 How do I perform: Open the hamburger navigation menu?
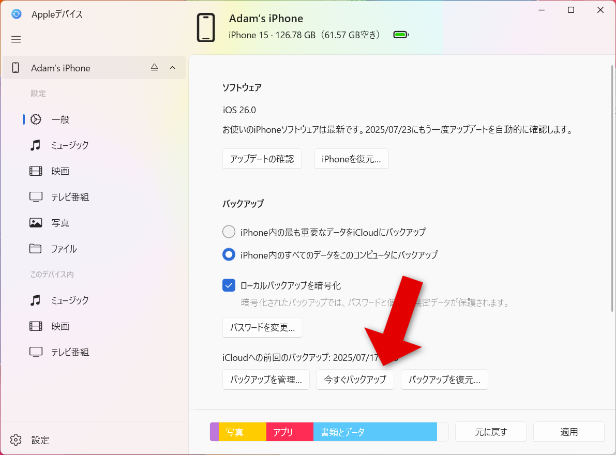click(16, 39)
